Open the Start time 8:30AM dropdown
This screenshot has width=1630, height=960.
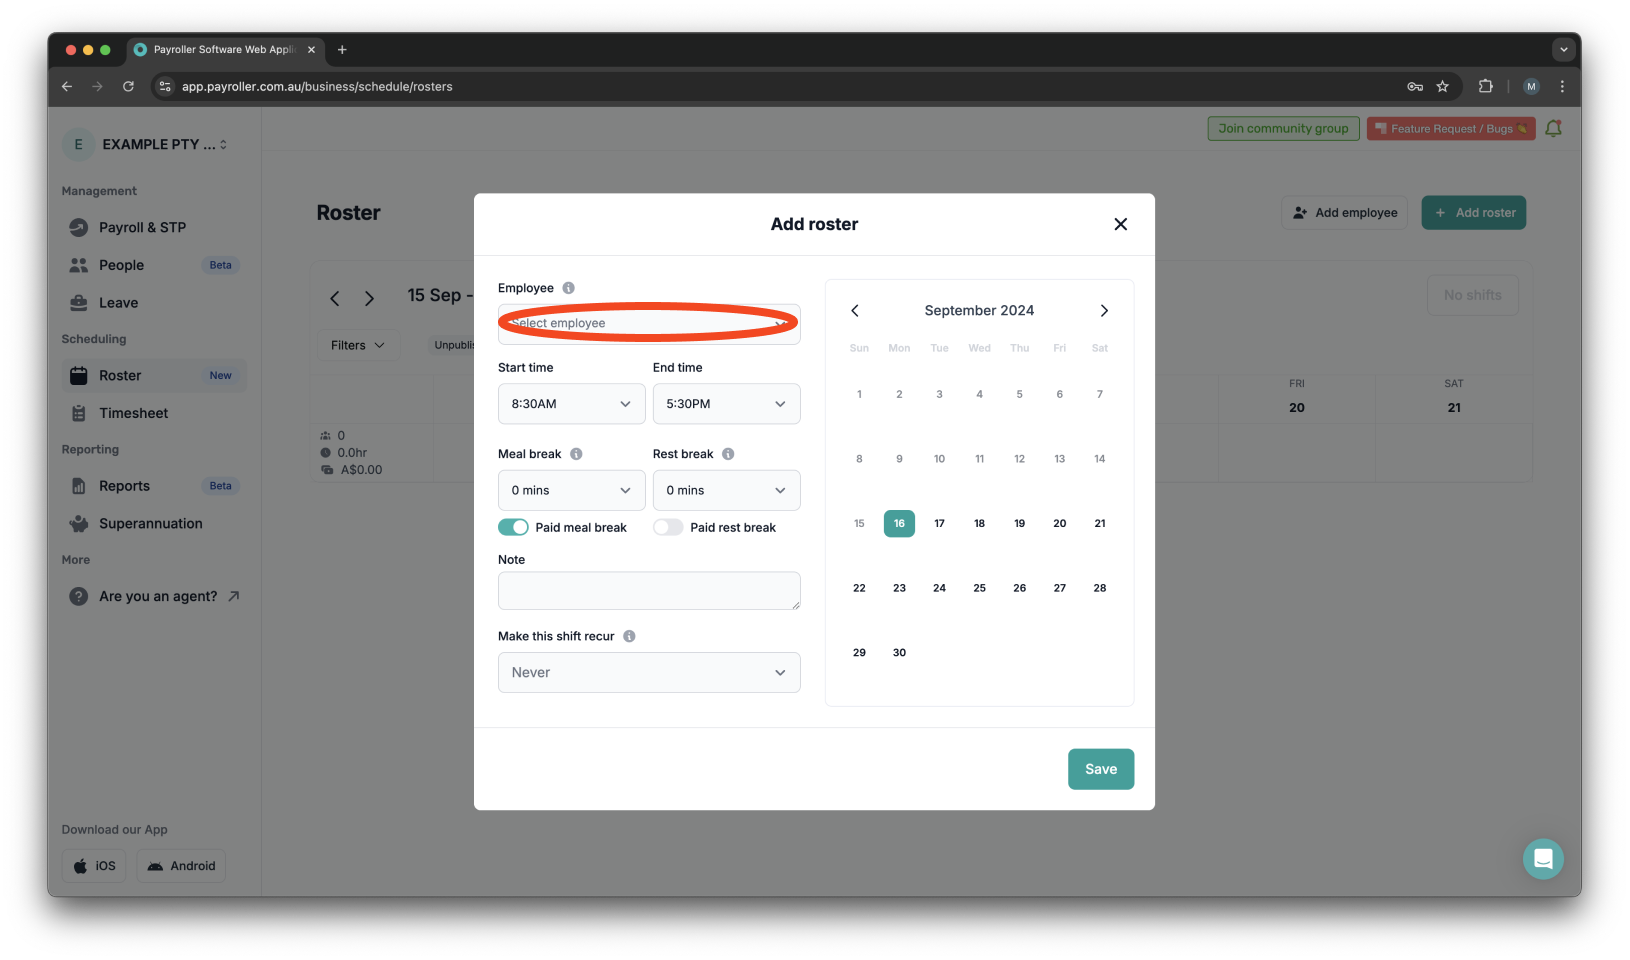pyautogui.click(x=571, y=404)
